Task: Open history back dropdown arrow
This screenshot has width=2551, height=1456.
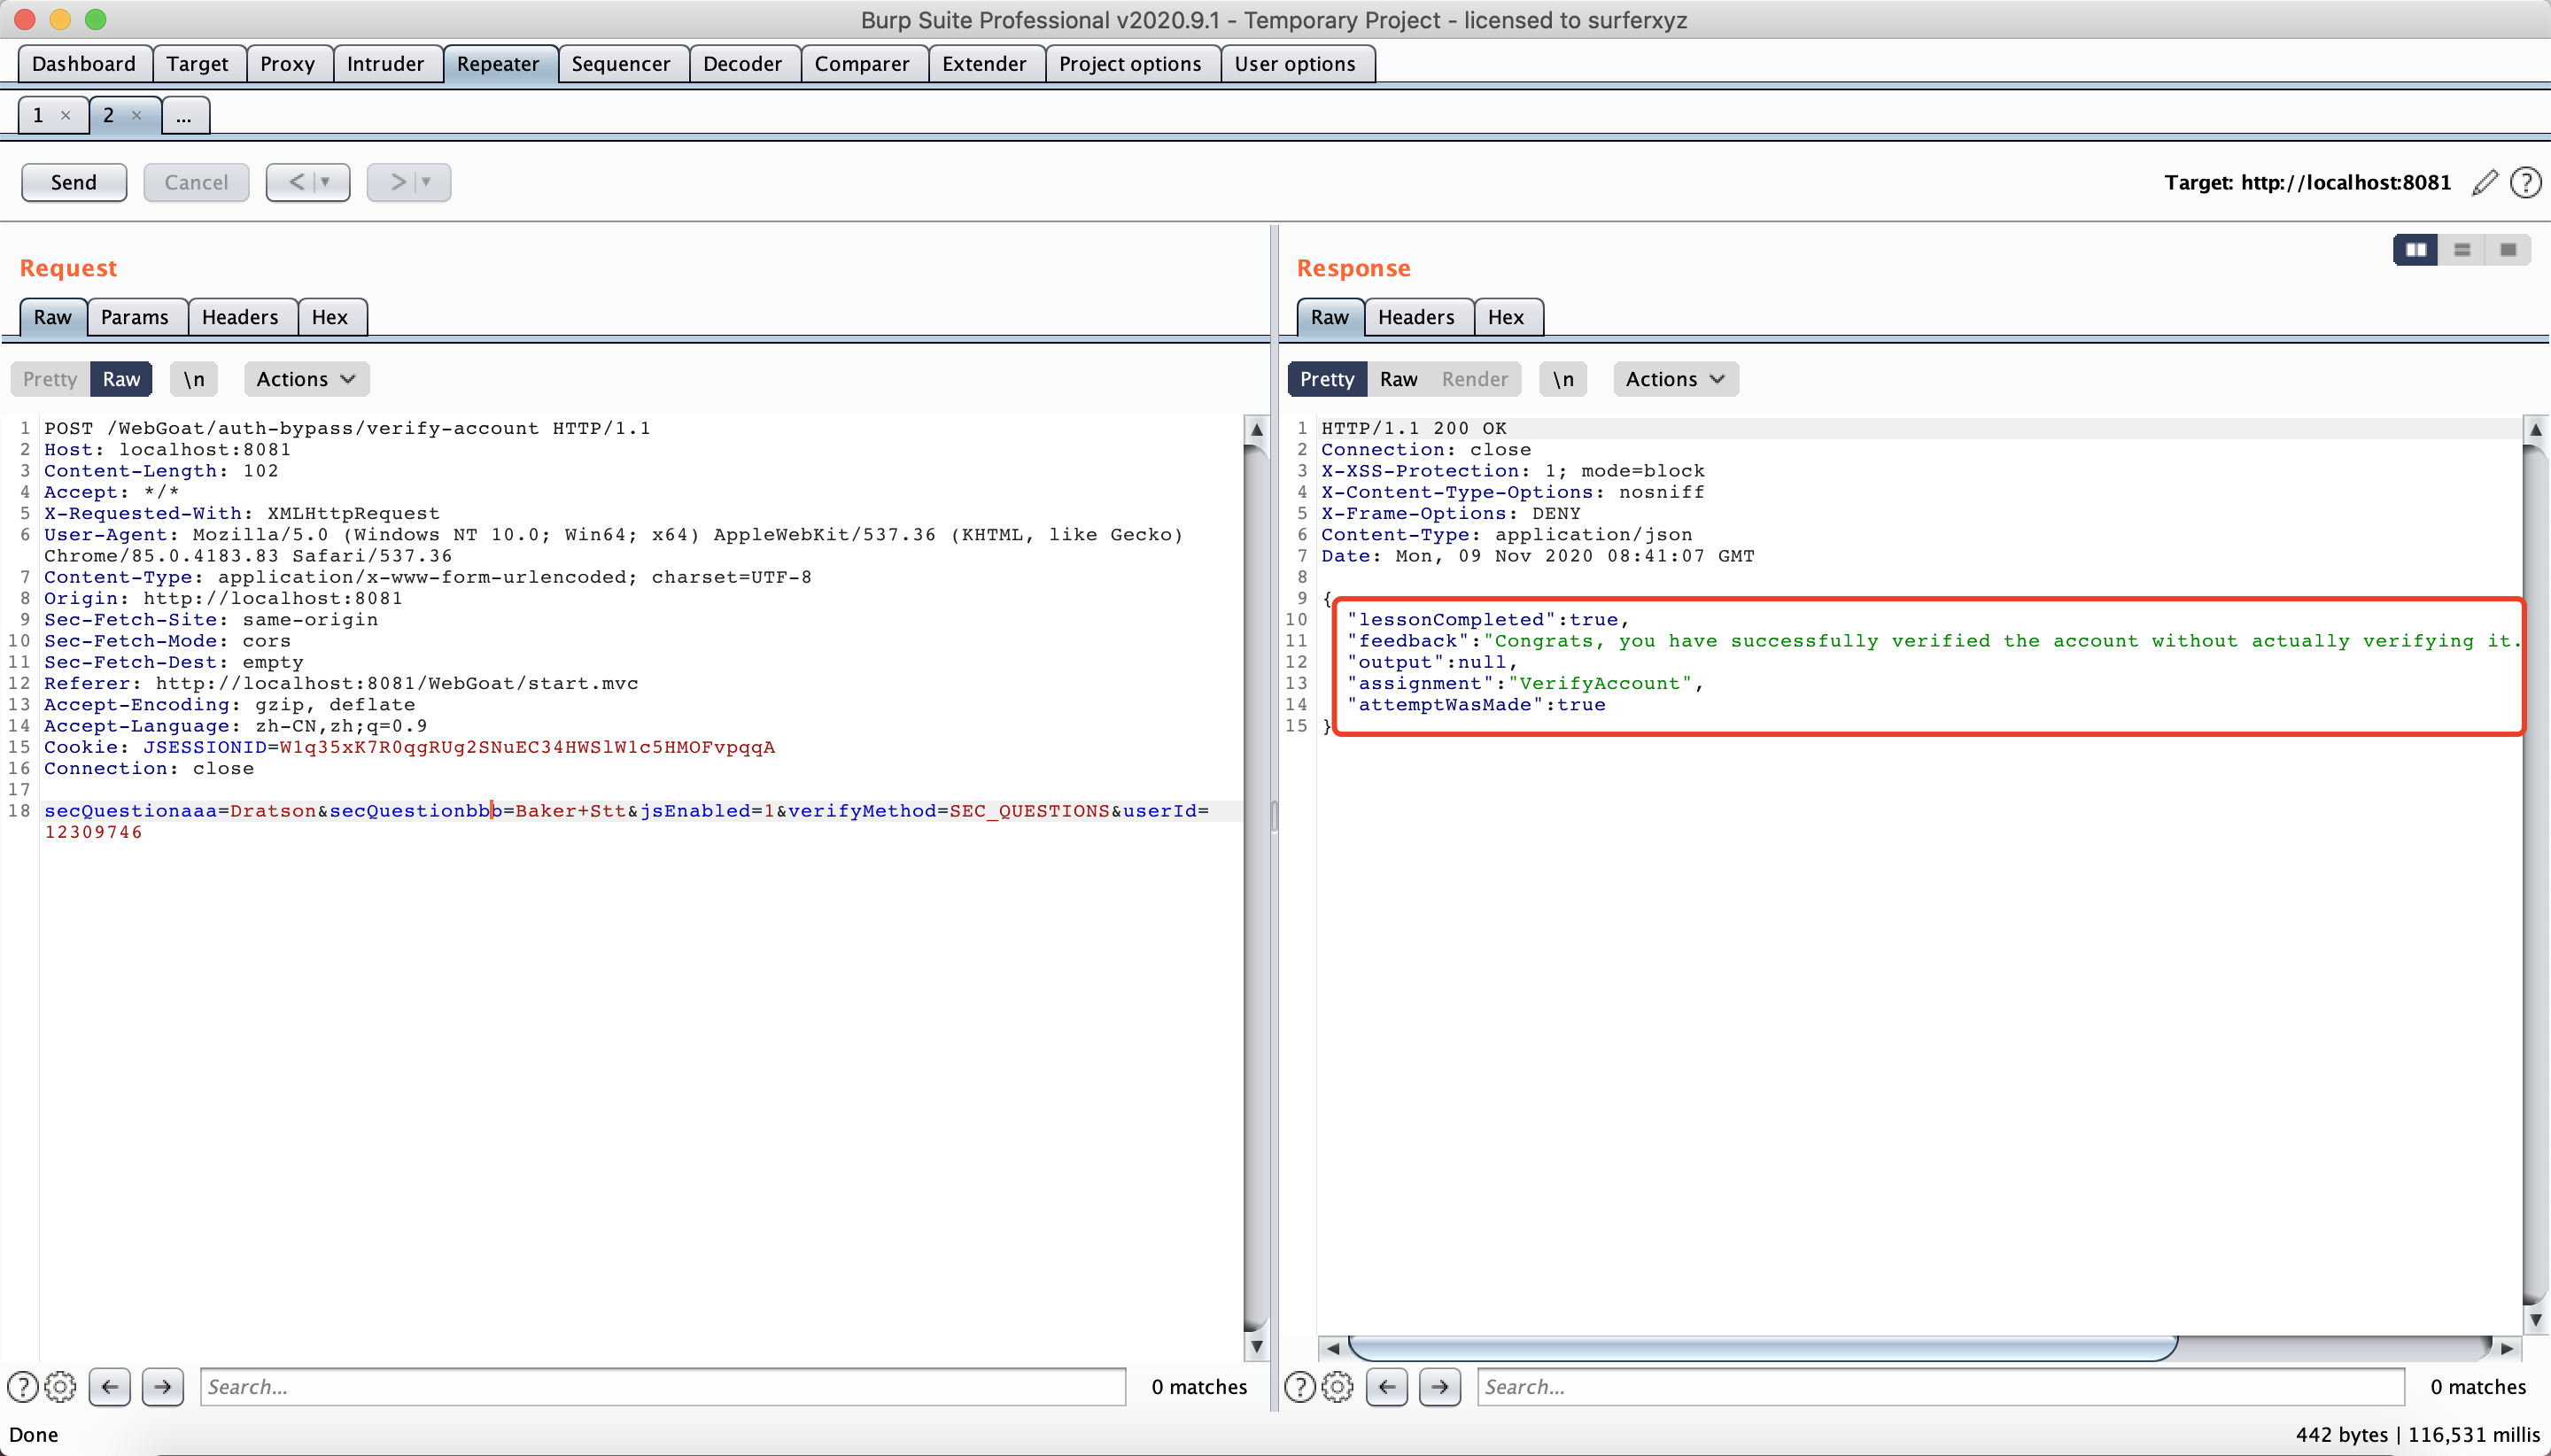Action: tap(325, 182)
